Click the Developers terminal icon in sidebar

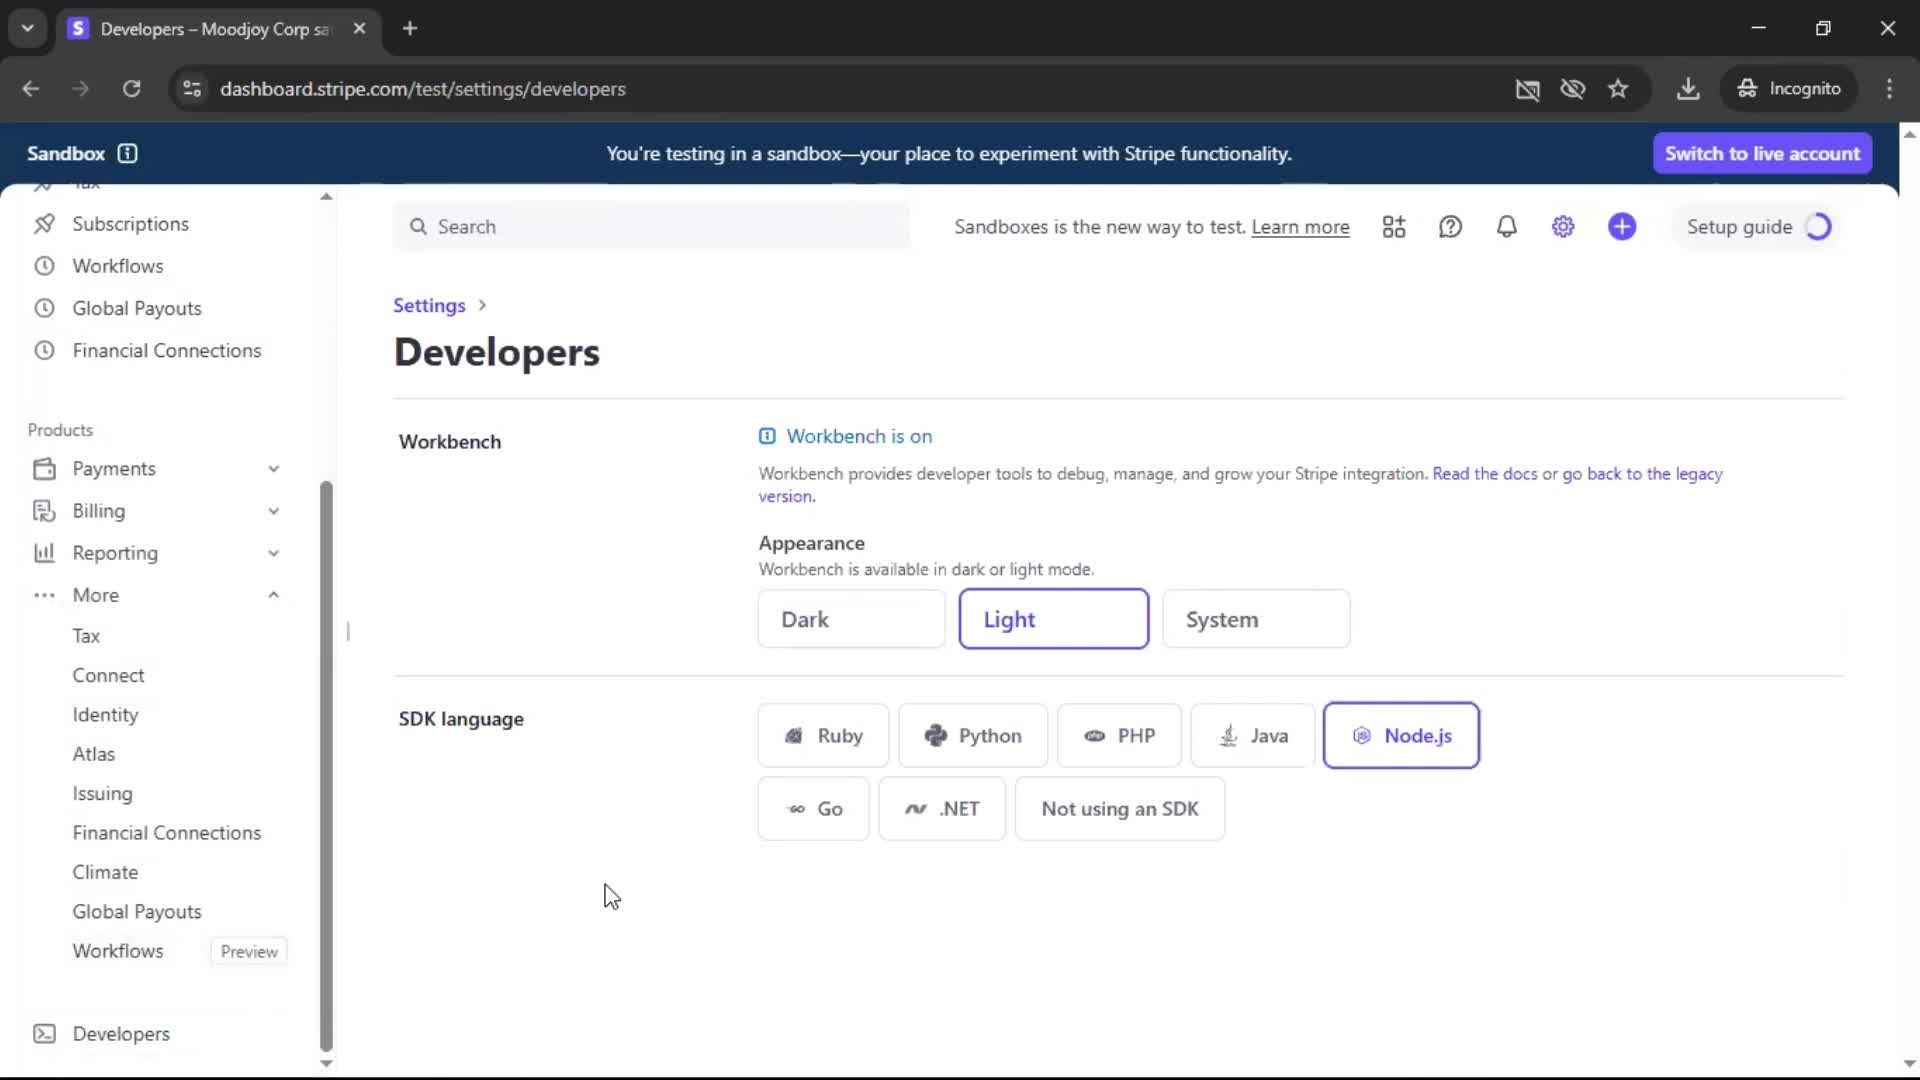click(44, 1034)
